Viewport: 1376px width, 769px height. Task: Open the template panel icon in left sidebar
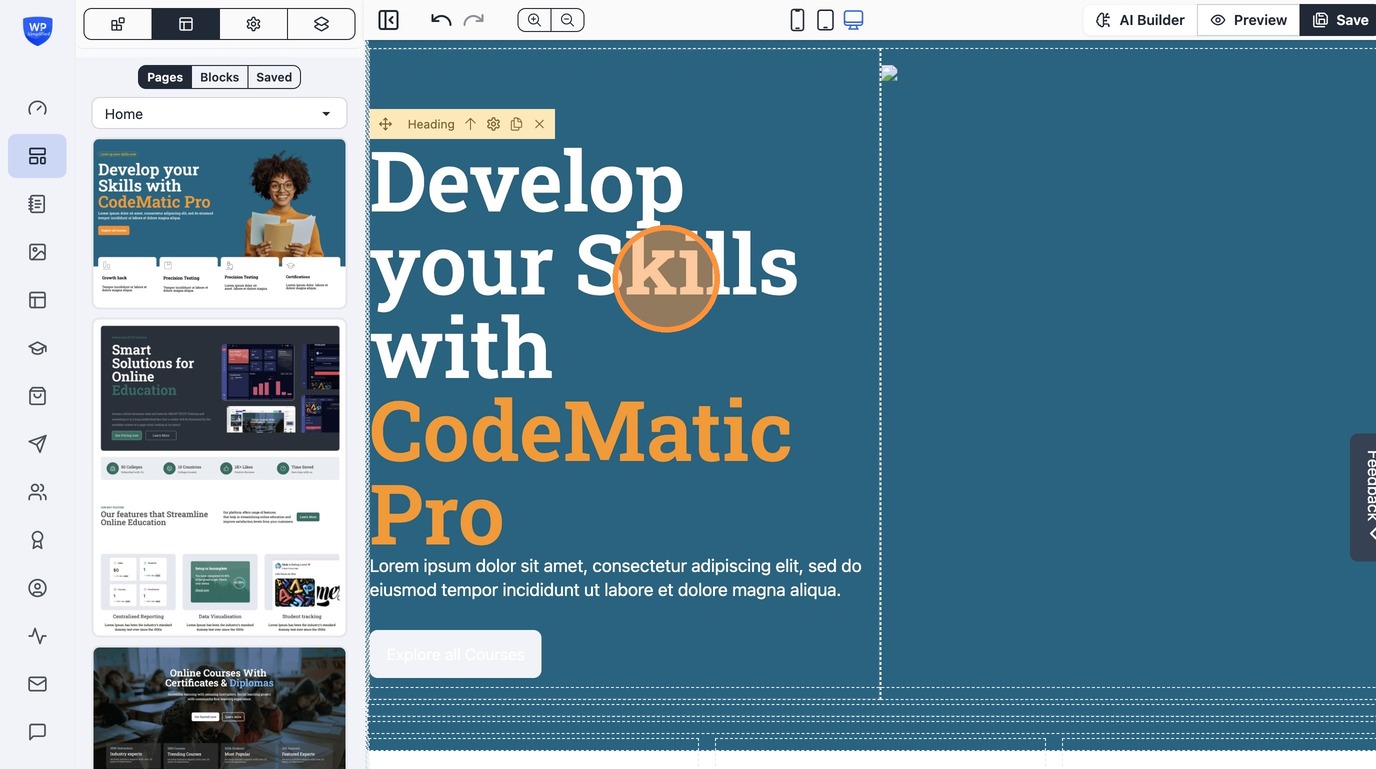click(x=37, y=300)
